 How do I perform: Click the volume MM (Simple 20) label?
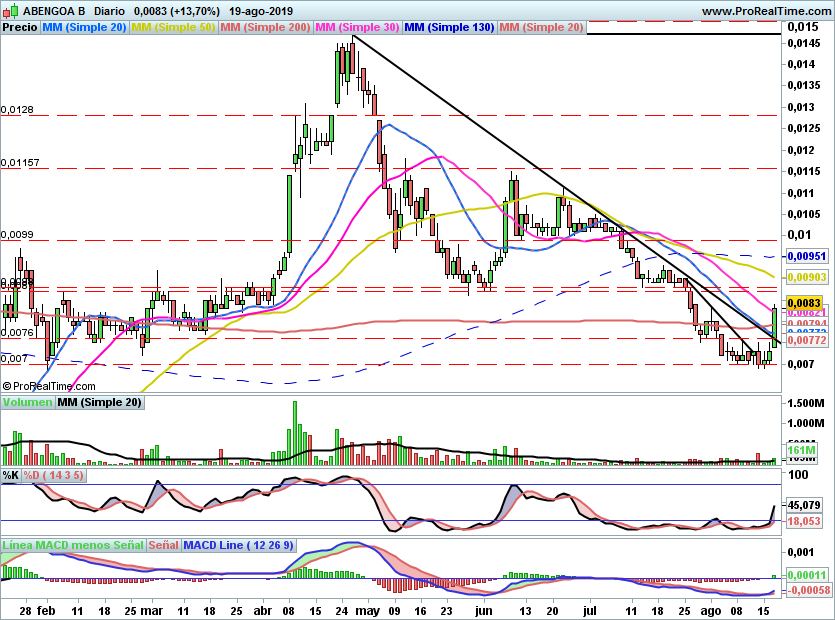(x=100, y=402)
